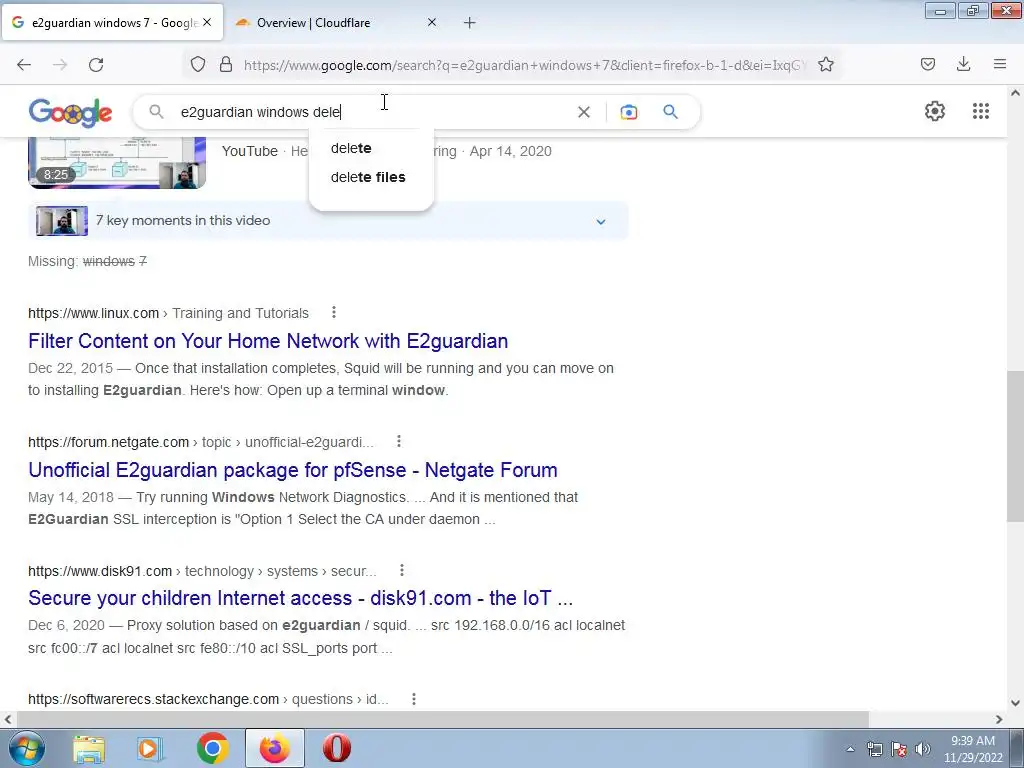
Task: Open Filter Content on Your Home Network link
Action: coord(268,341)
